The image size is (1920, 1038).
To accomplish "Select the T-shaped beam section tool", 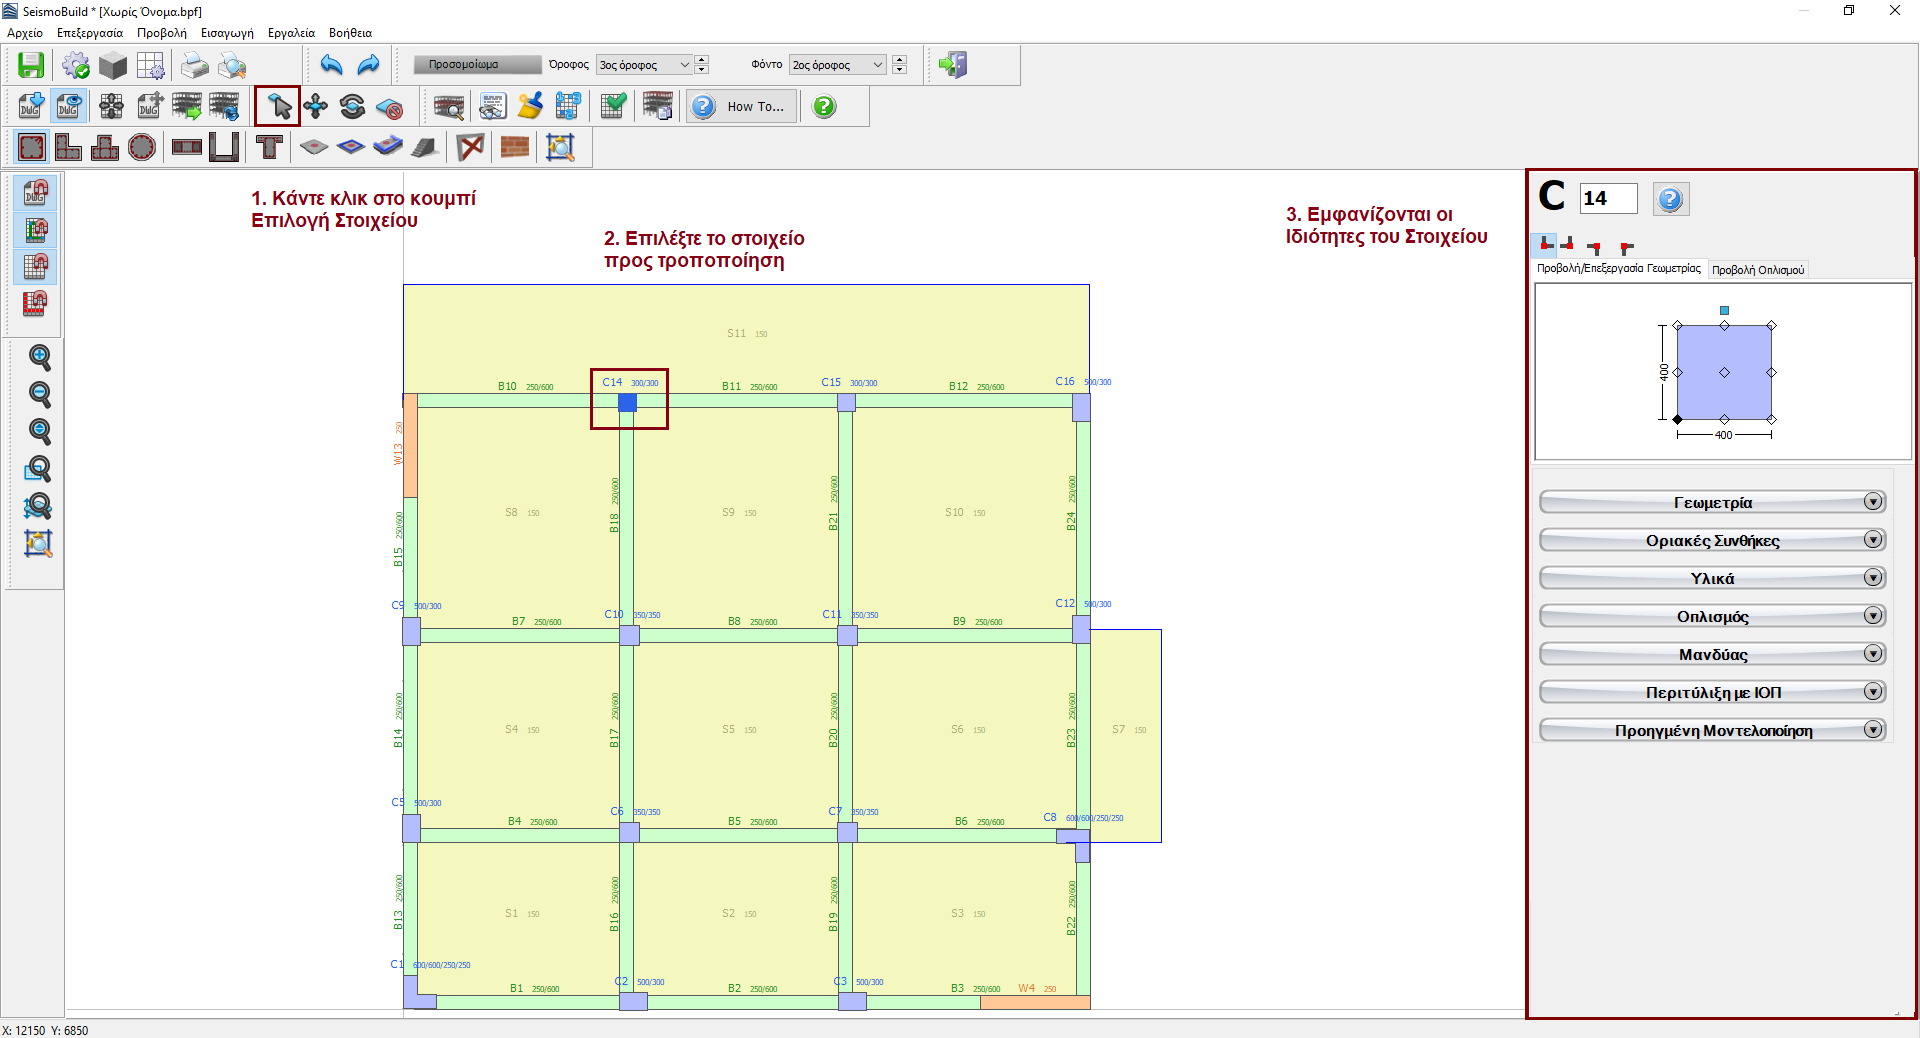I will tap(269, 147).
